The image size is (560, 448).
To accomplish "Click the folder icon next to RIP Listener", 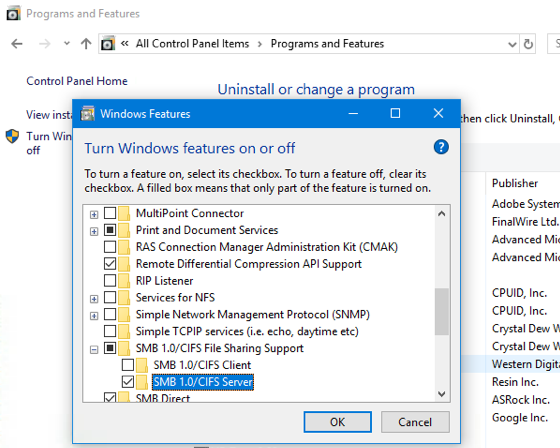I will tap(124, 281).
